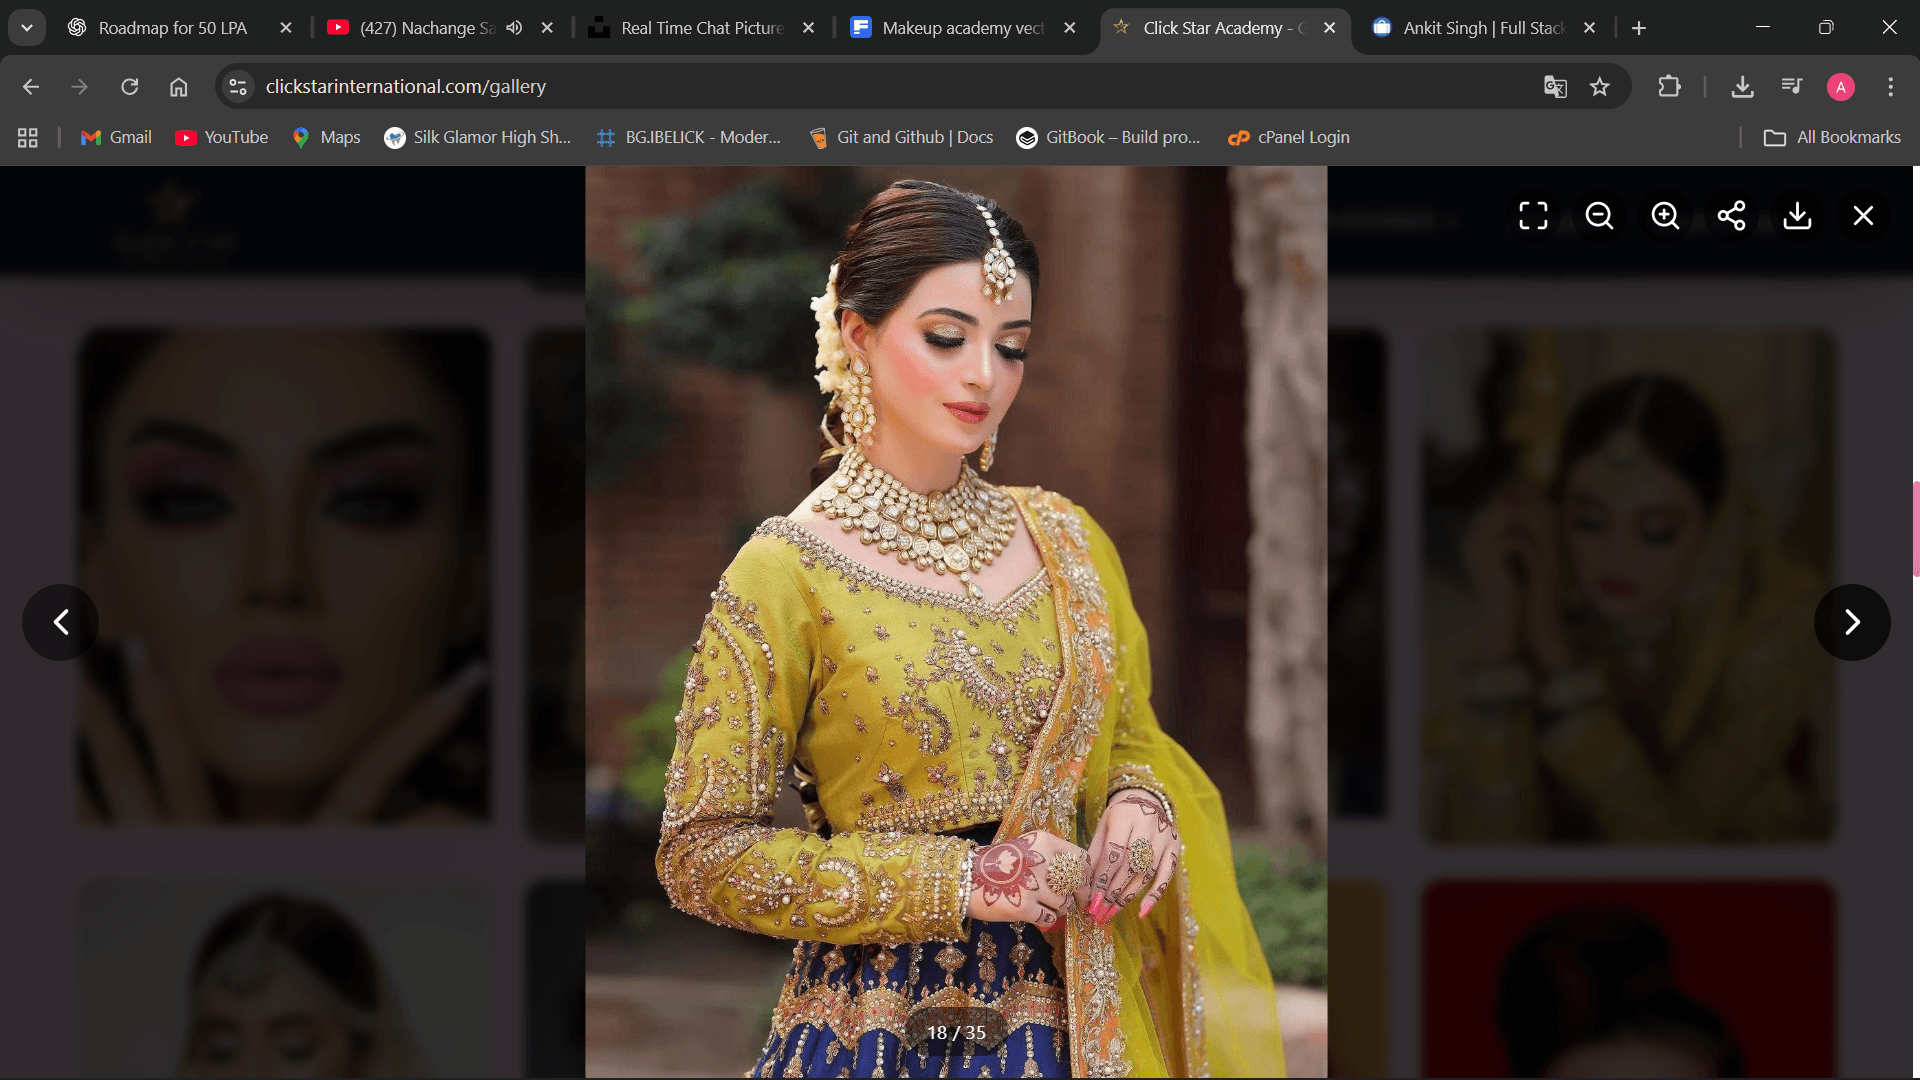Open the Maps bookmark
The width and height of the screenshot is (1920, 1080).
(x=326, y=138)
